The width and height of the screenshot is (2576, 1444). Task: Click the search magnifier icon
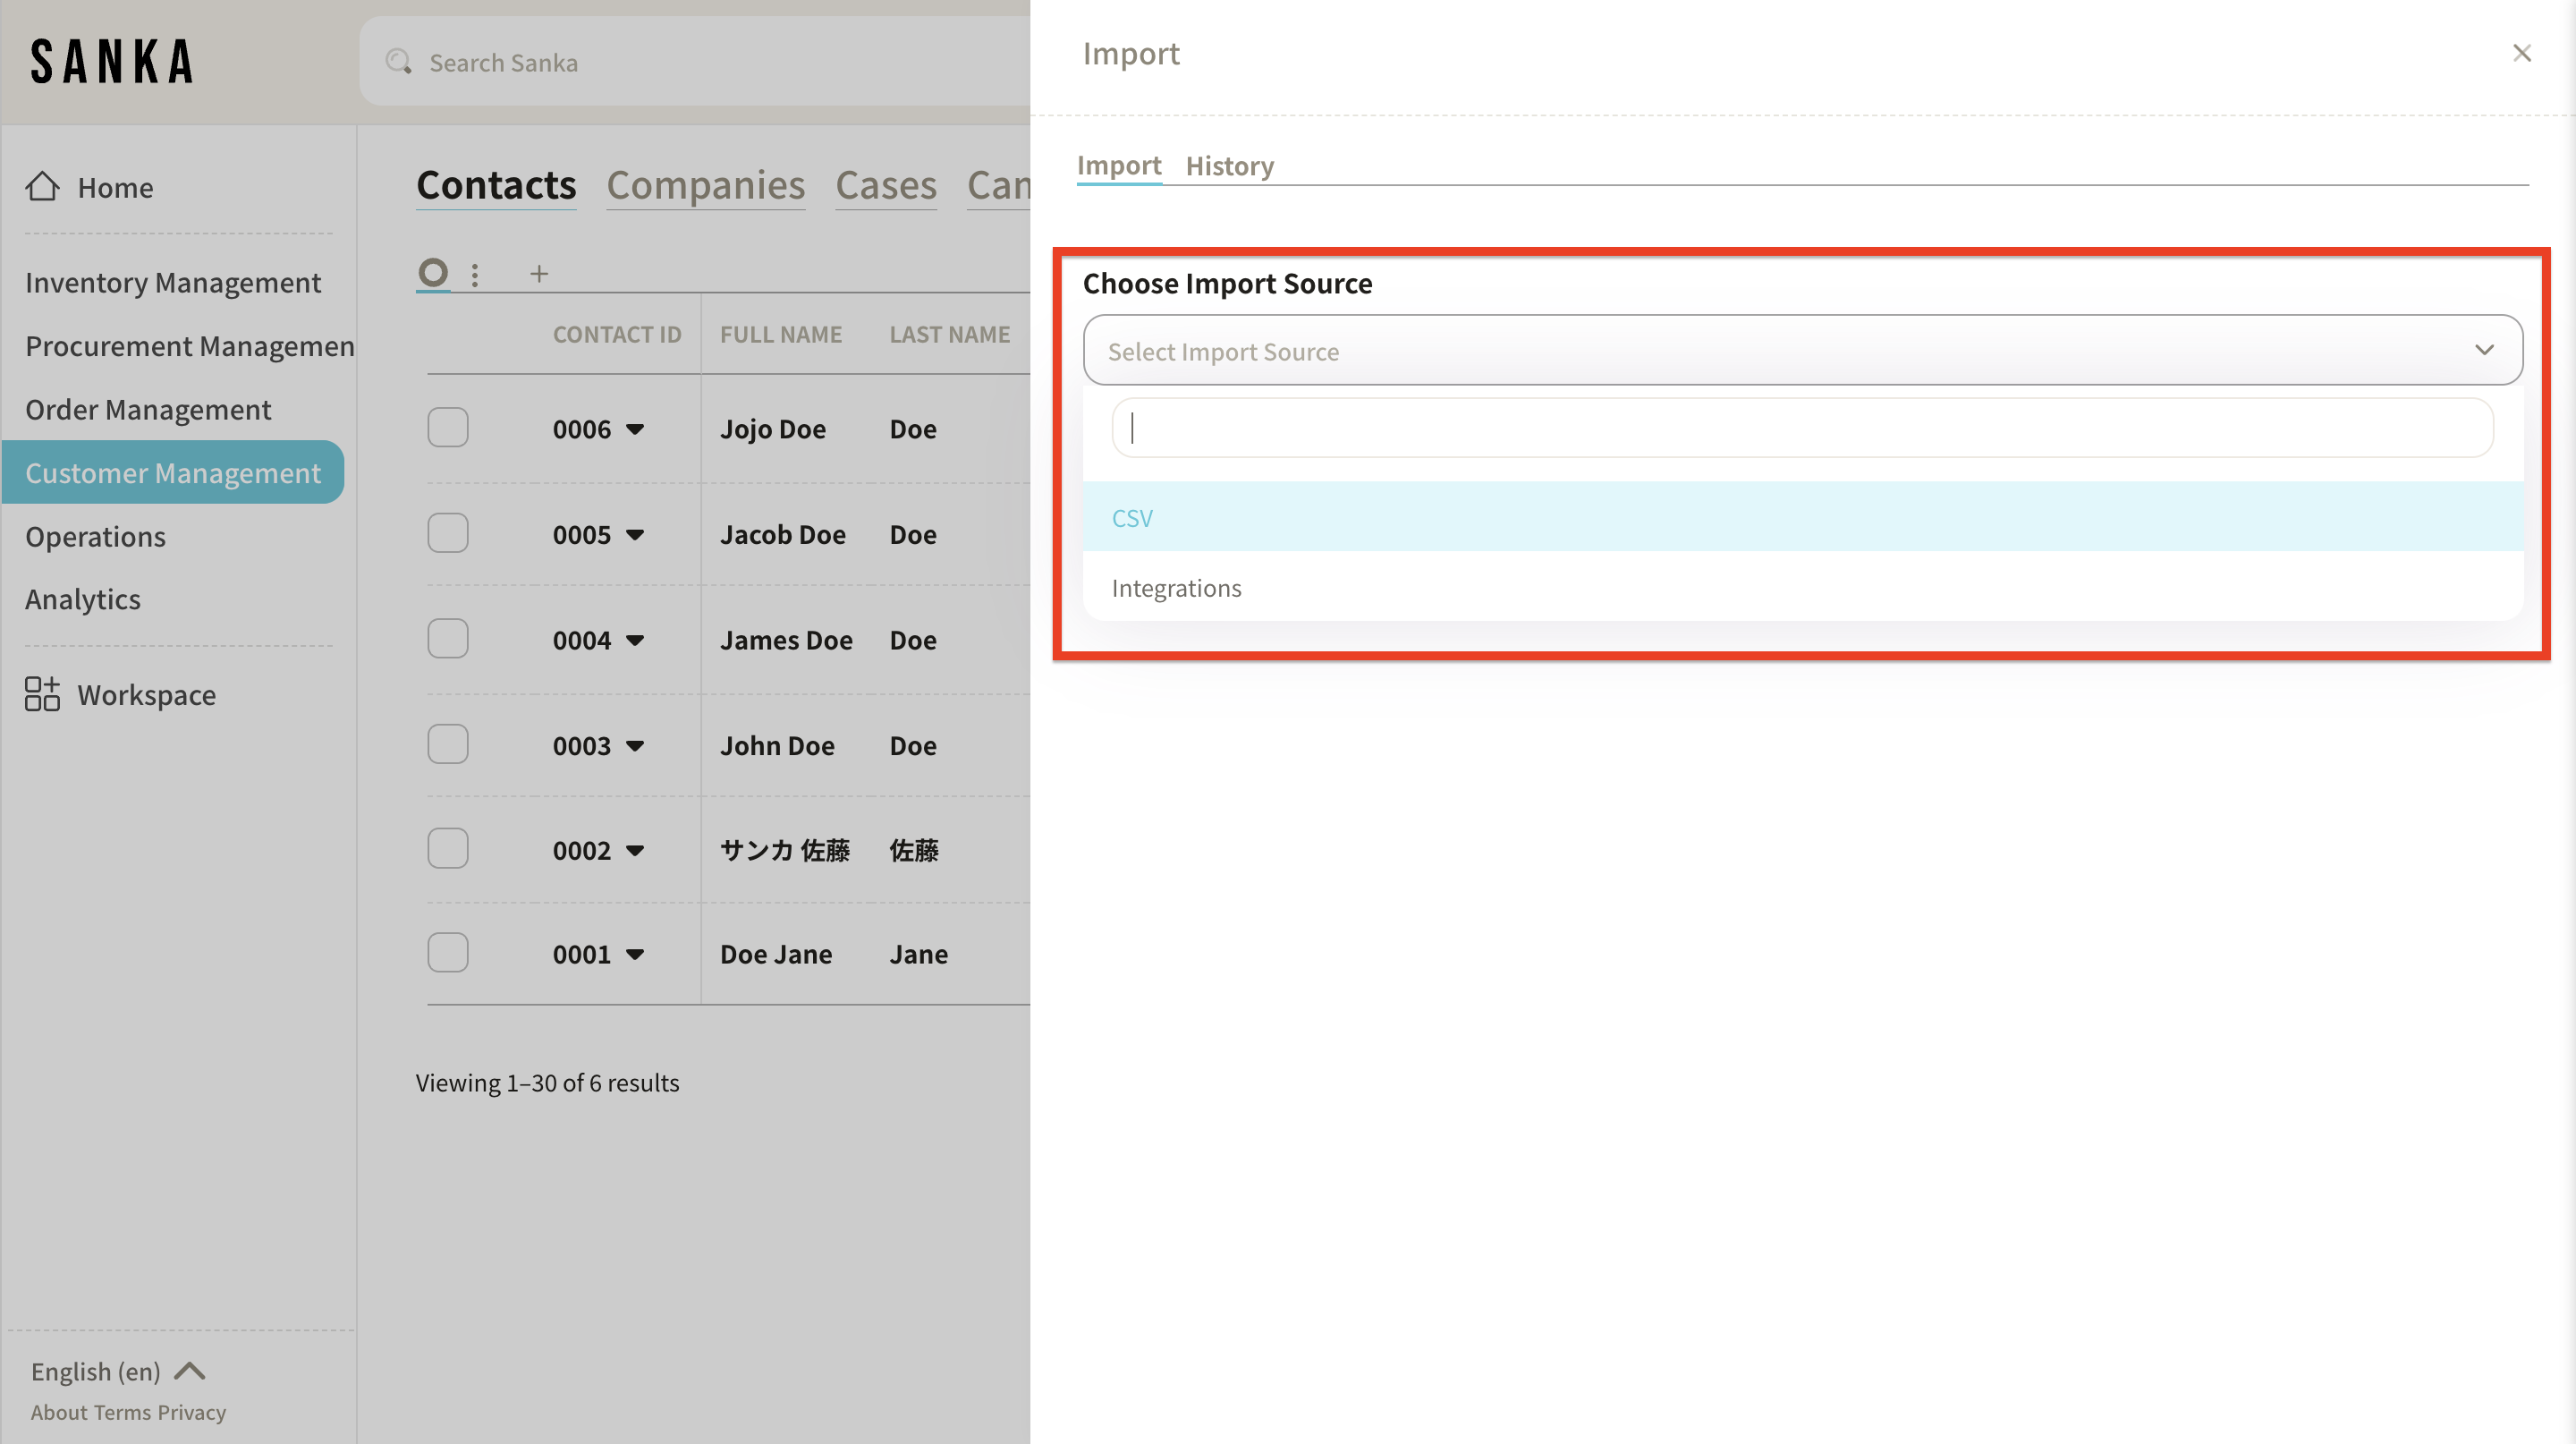tap(399, 62)
